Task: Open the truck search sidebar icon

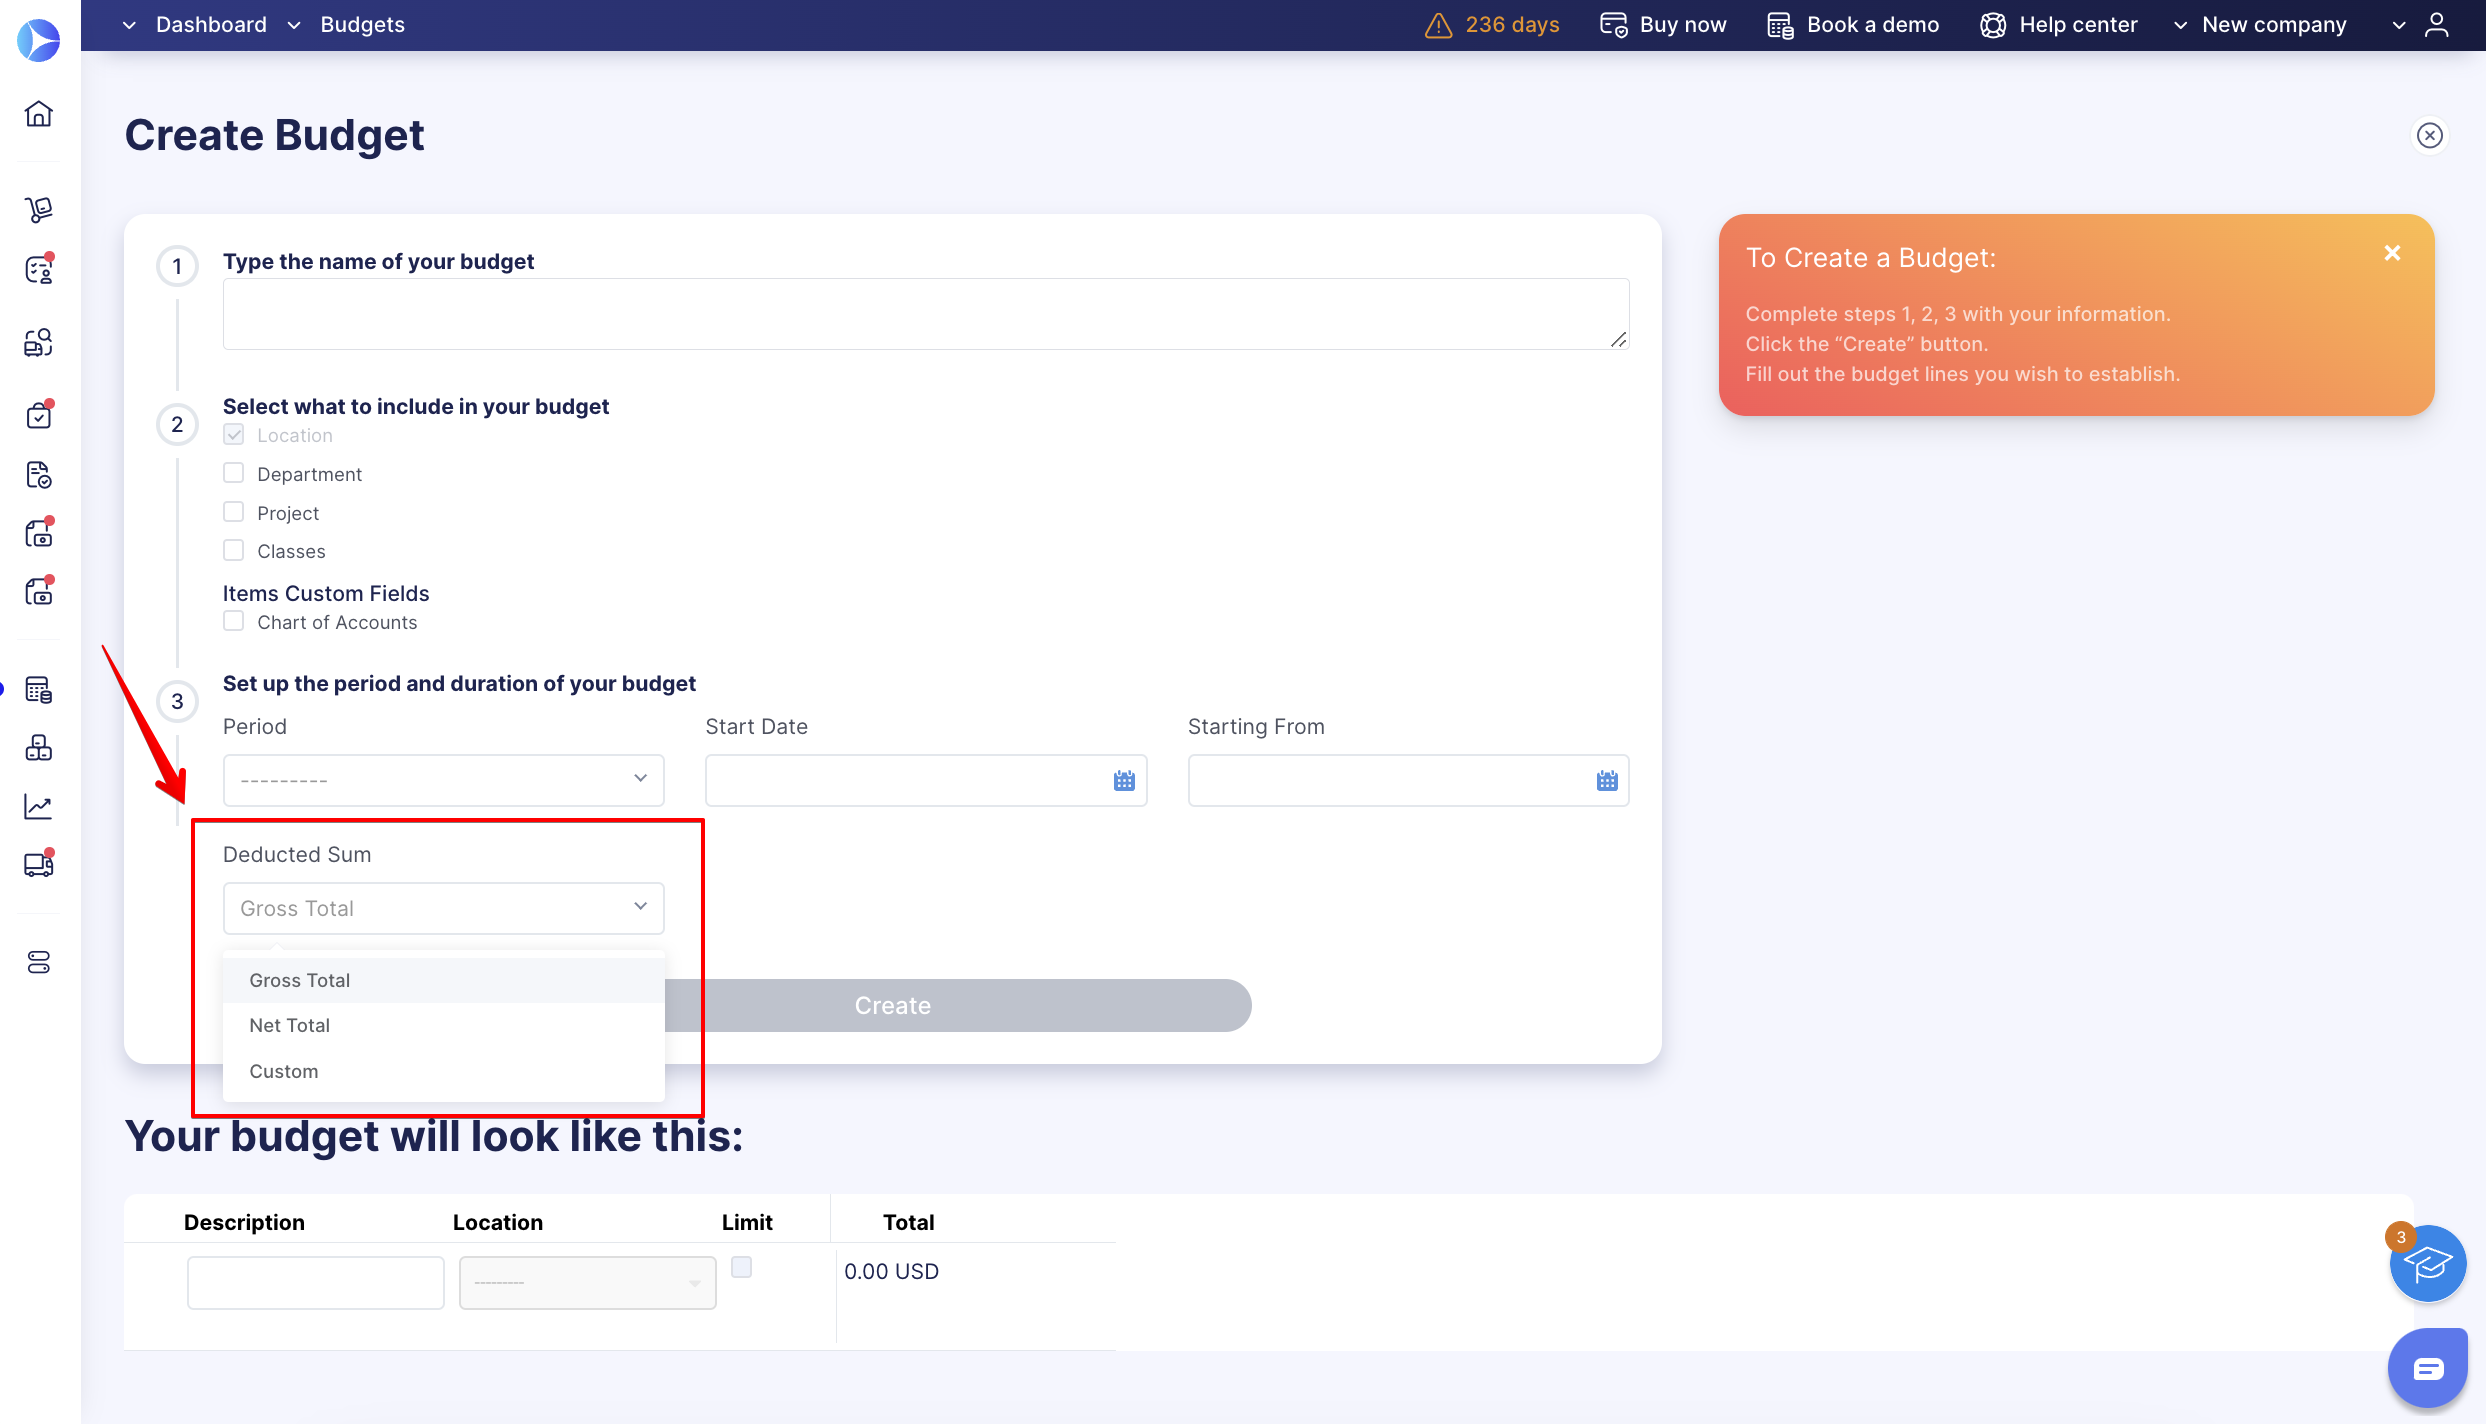Action: click(x=39, y=343)
